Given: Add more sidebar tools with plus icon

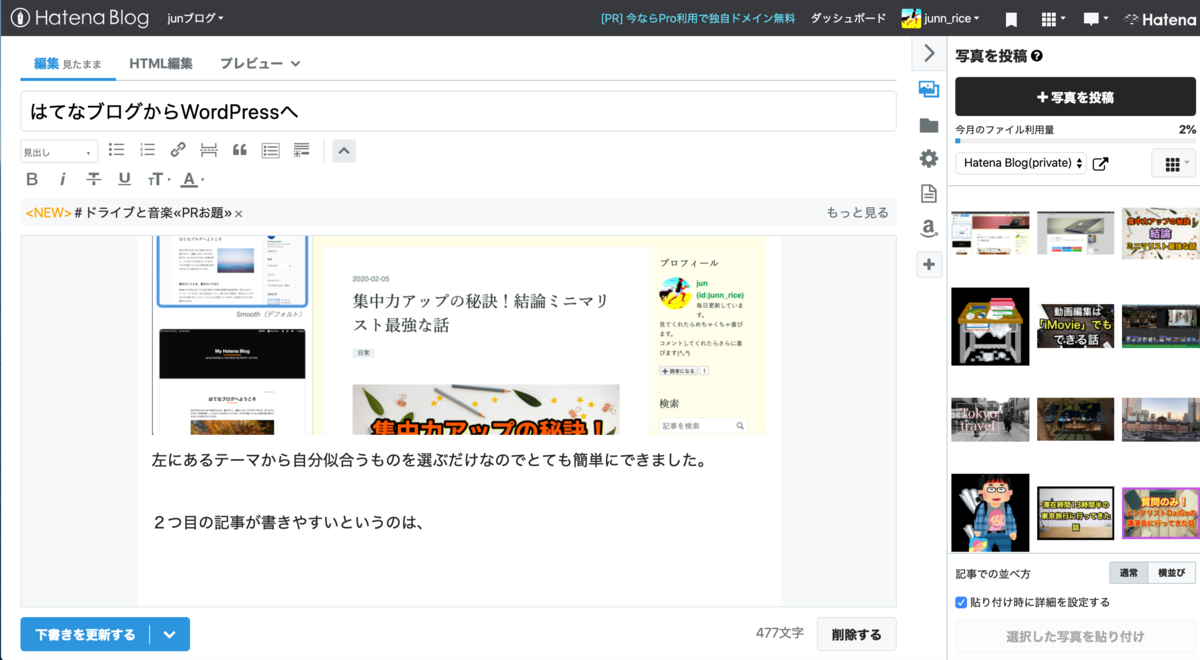Looking at the screenshot, I should [x=929, y=264].
